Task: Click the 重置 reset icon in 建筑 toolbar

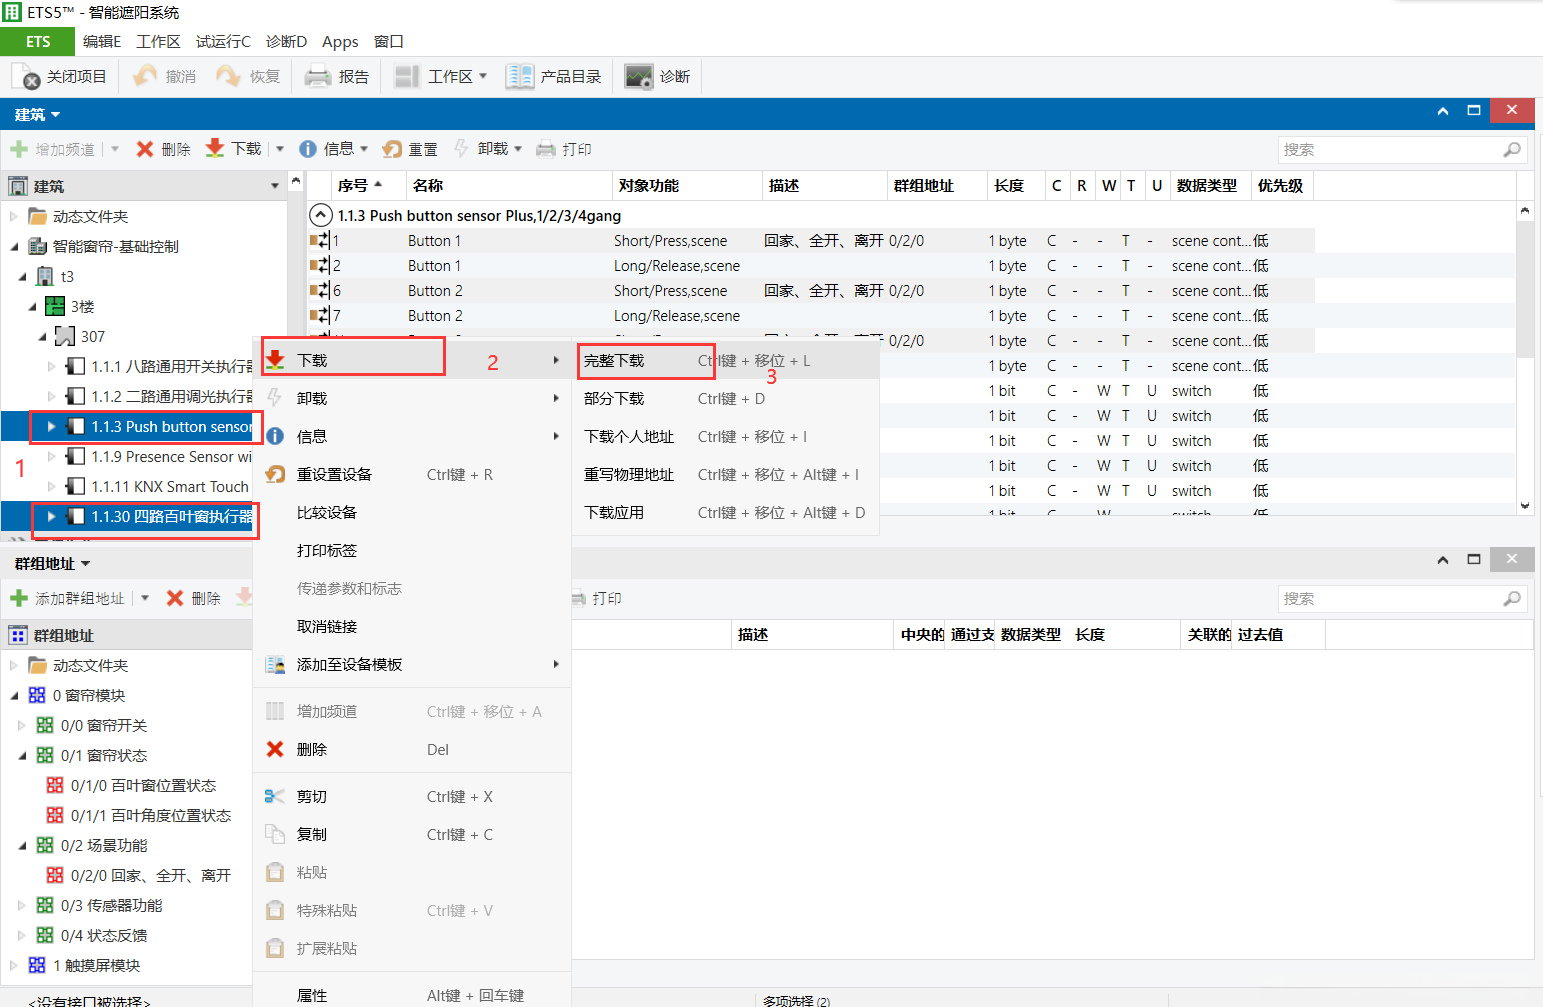Action: pyautogui.click(x=392, y=149)
